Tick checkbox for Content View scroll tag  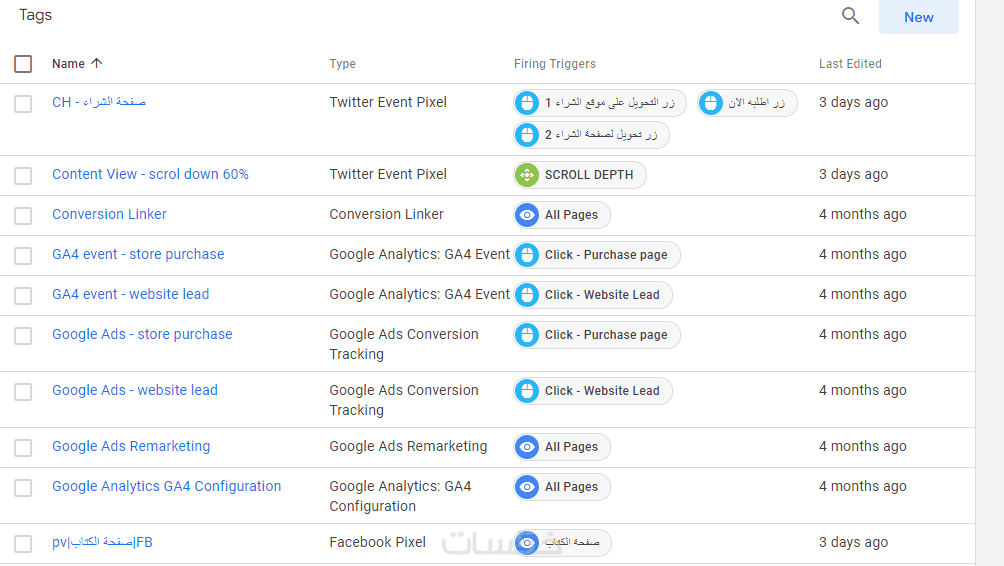[x=23, y=175]
